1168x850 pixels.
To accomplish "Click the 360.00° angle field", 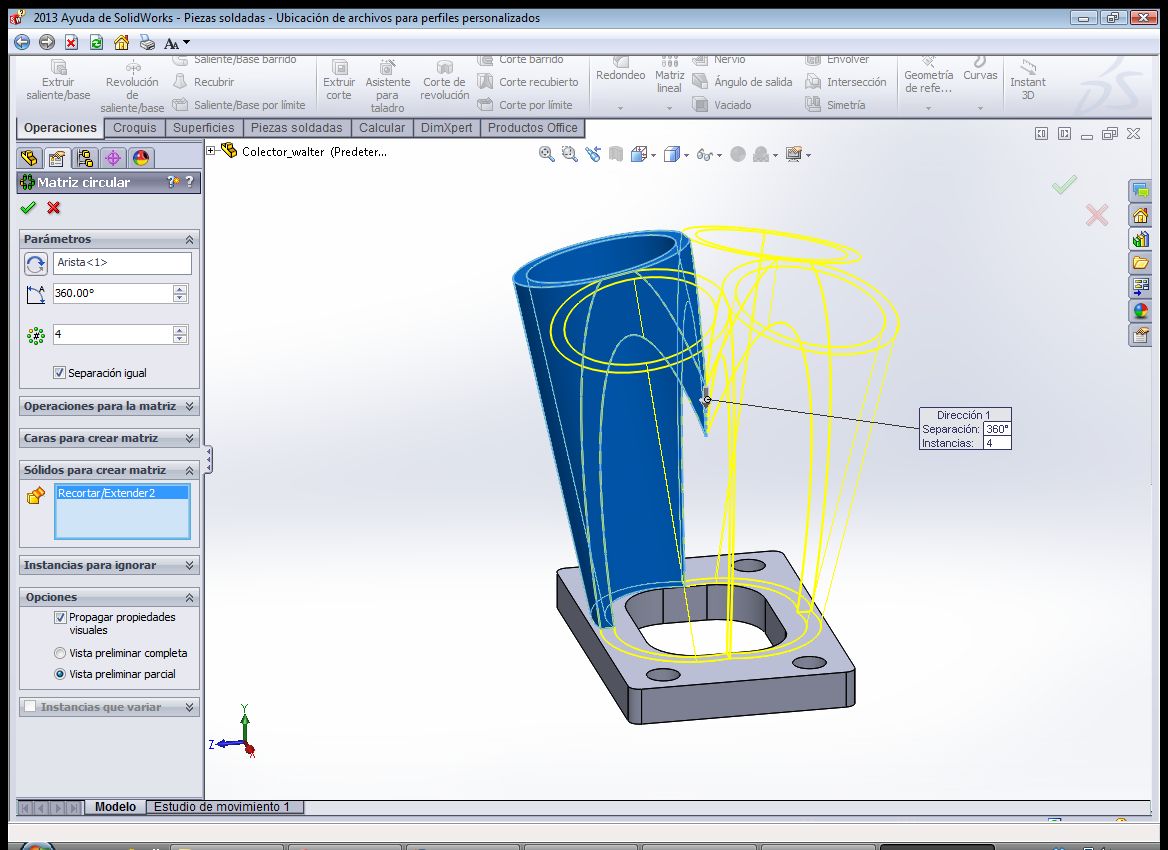I will point(113,294).
